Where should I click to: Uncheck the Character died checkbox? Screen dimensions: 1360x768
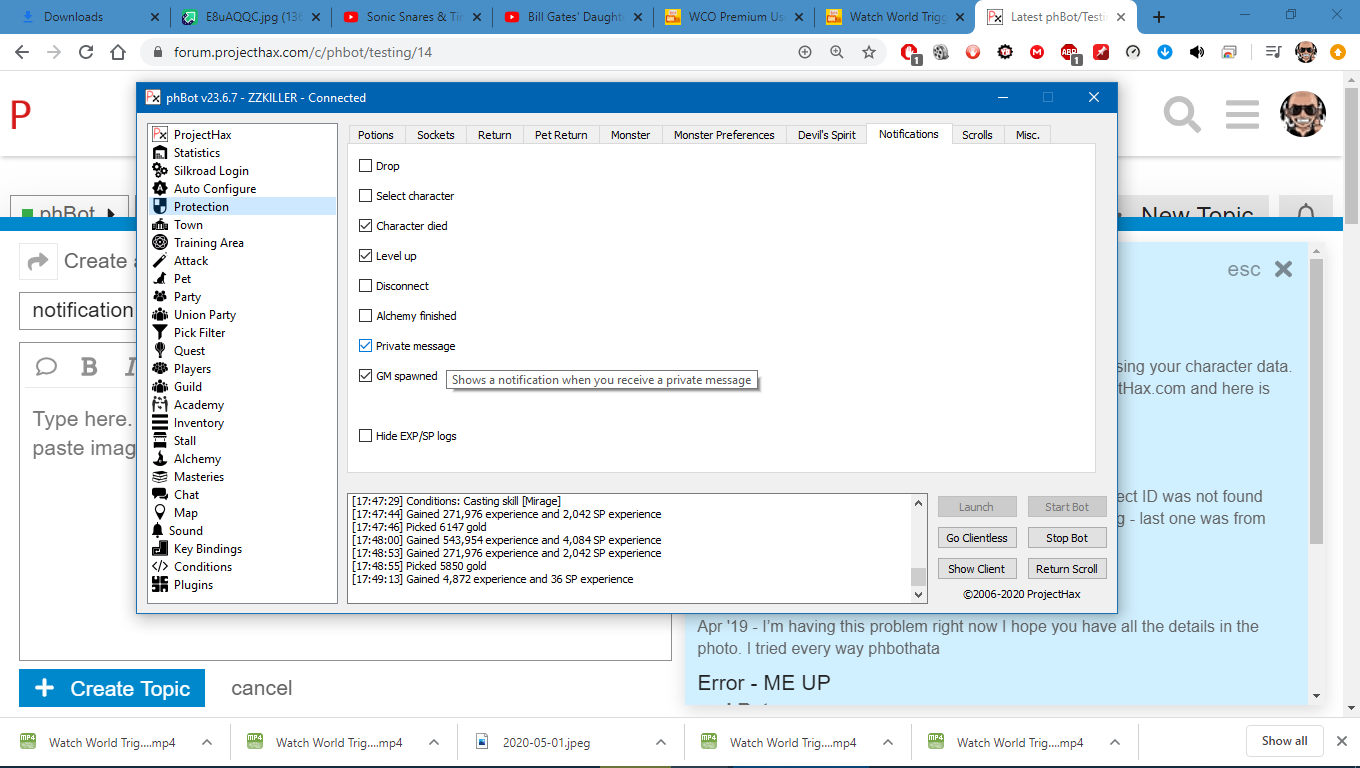[366, 226]
